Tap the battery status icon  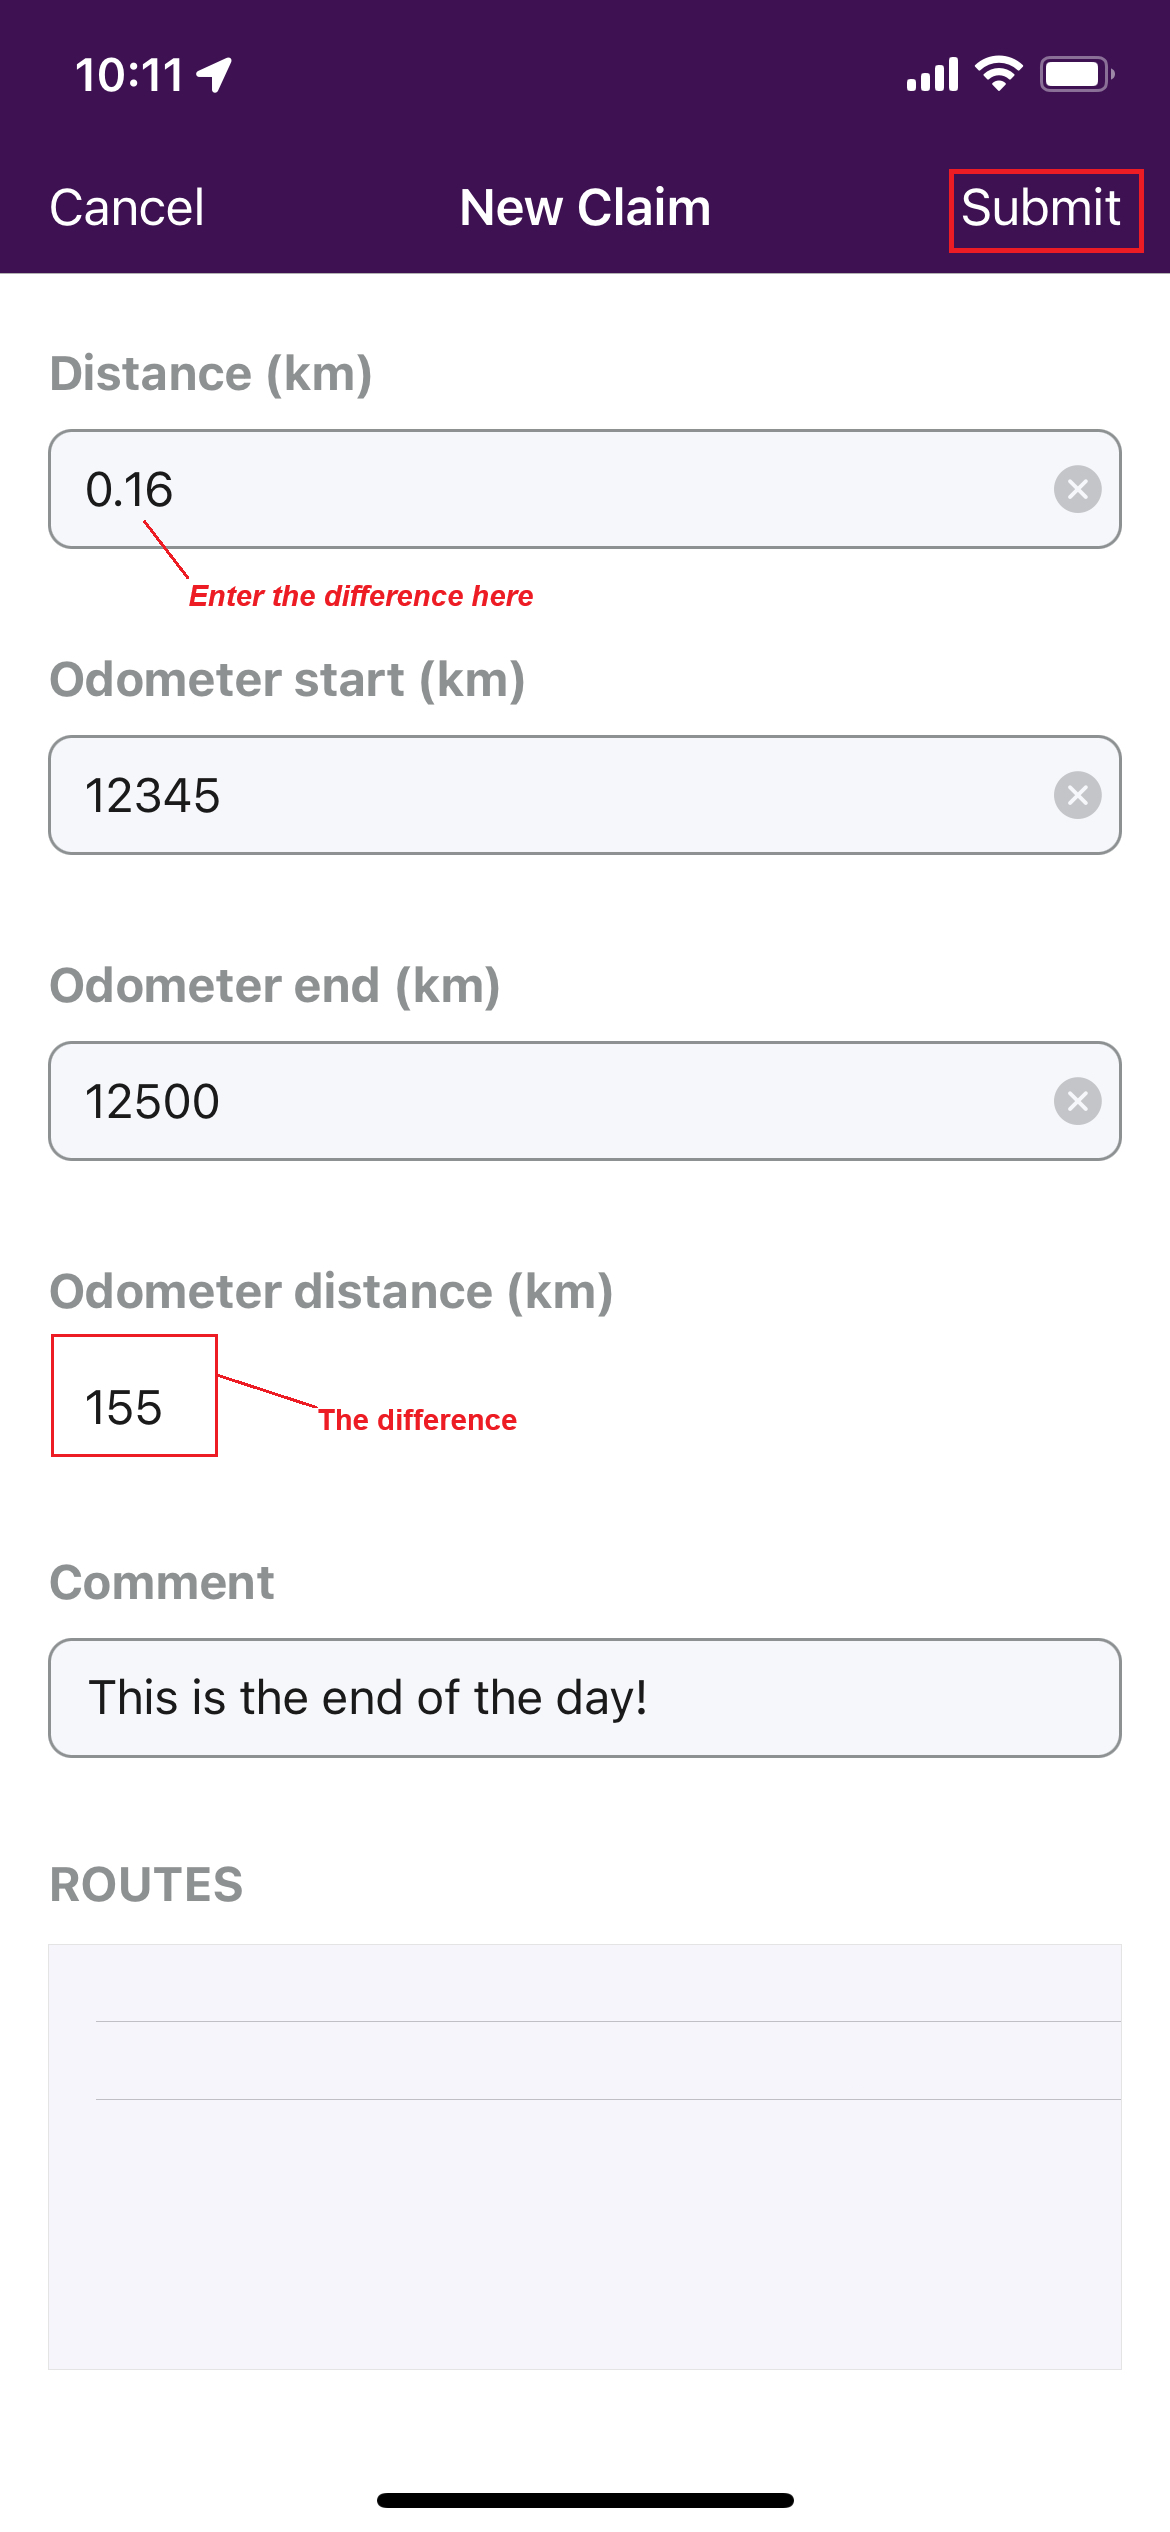click(1076, 74)
